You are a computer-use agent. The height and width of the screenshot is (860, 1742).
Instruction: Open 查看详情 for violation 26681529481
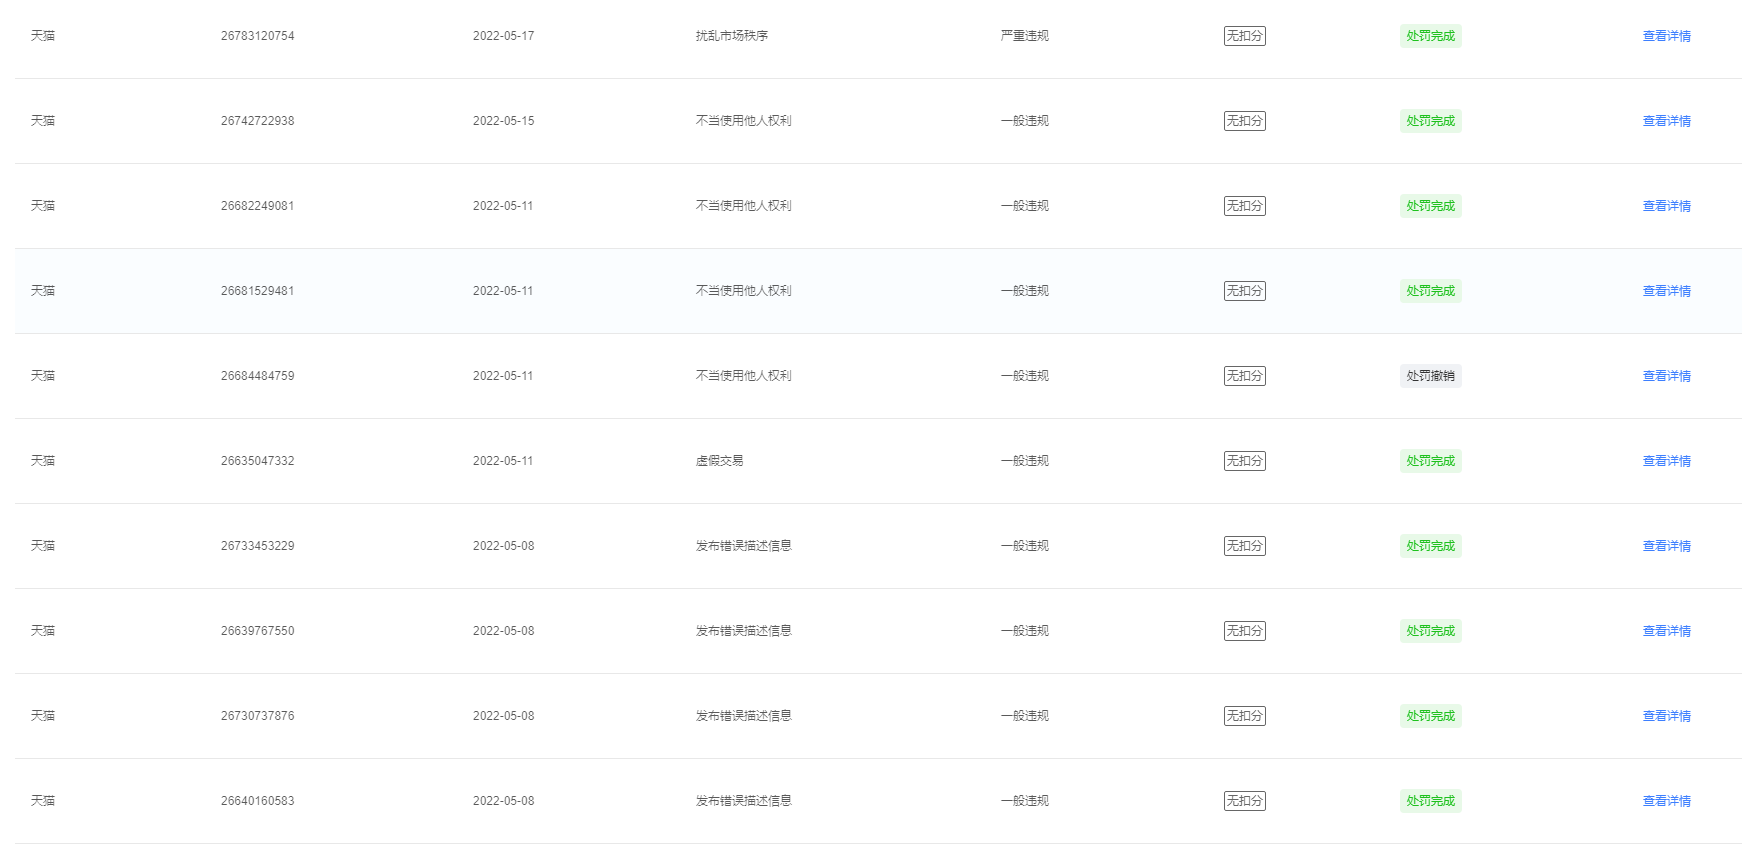click(x=1666, y=291)
